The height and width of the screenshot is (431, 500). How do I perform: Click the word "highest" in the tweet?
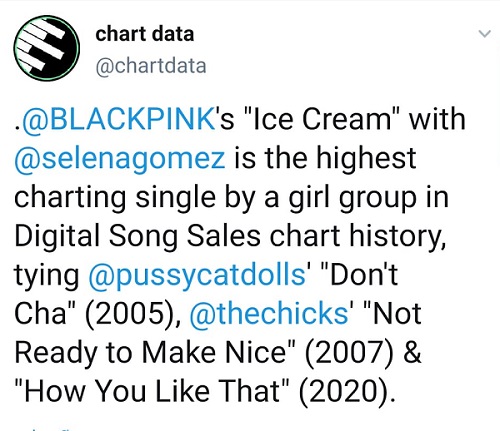366,158
